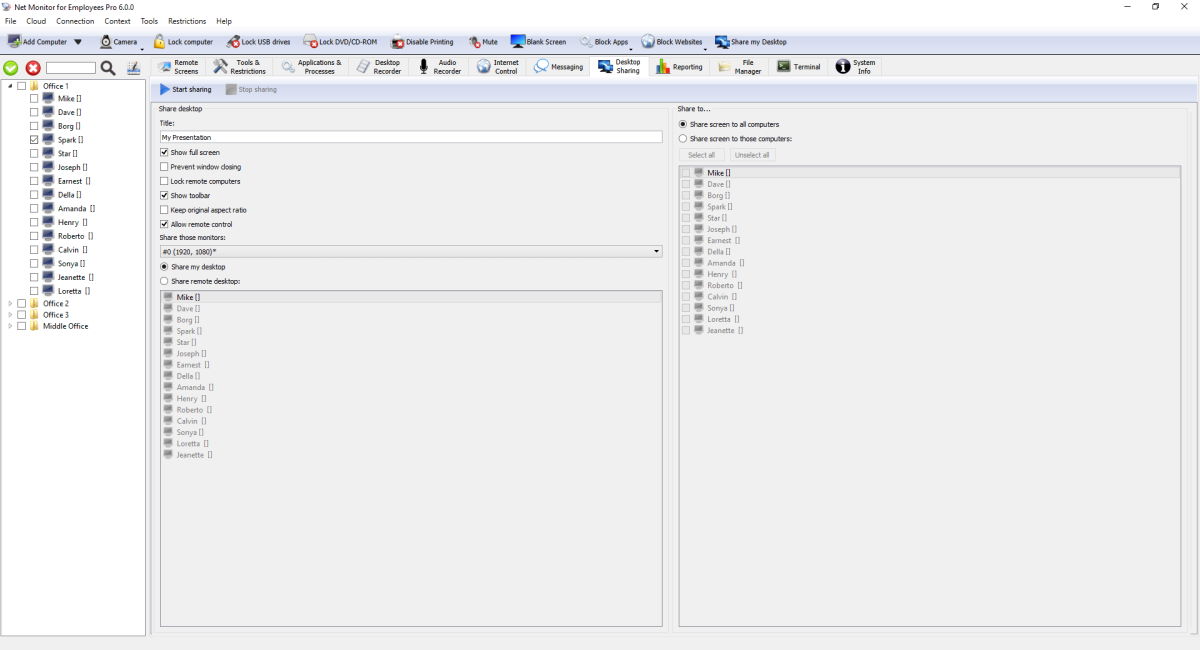Viewport: 1200px width, 650px height.
Task: Tick the checkbox next to Amanda
Action: click(x=34, y=209)
